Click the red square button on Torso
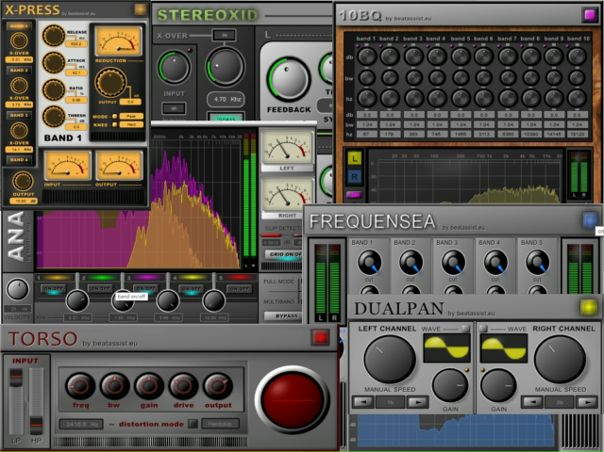Image resolution: width=604 pixels, height=452 pixels. (320, 338)
